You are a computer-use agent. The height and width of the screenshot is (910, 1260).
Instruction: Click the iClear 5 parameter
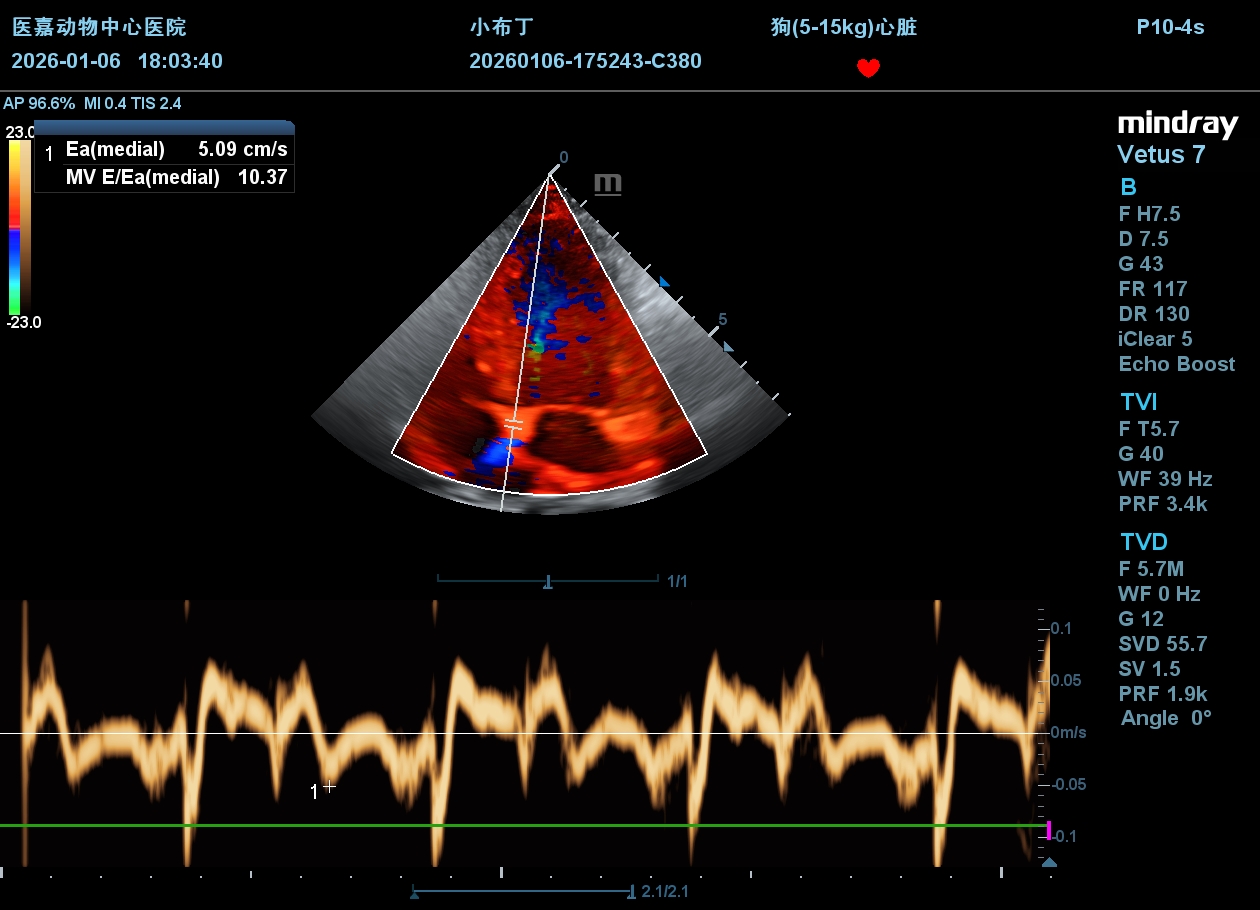point(1155,339)
